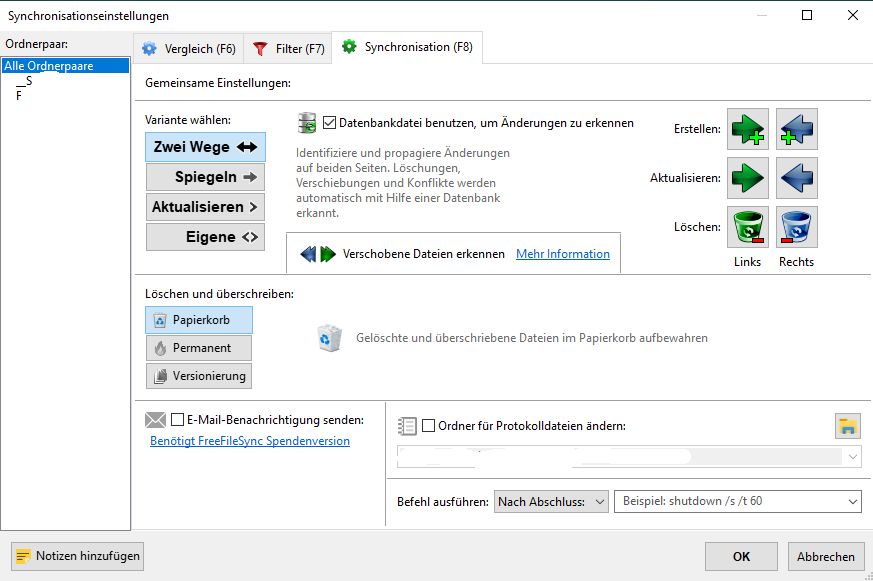Select folder pair __S in list

pyautogui.click(x=24, y=81)
